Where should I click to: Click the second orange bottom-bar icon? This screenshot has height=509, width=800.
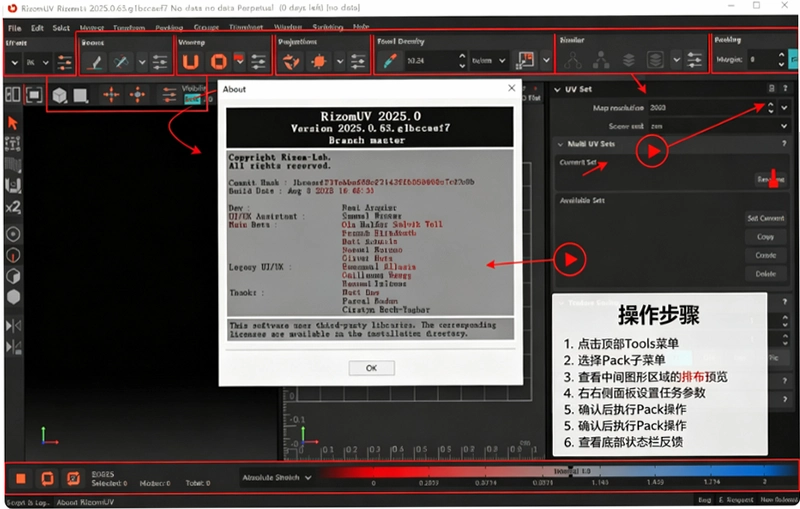(47, 478)
